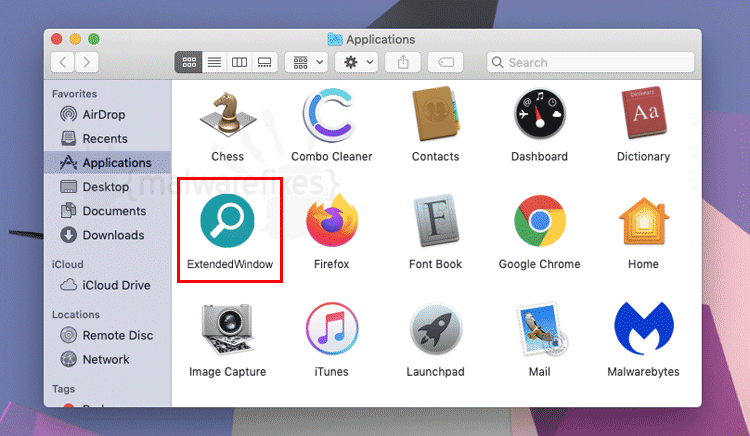Screen dimensions: 750x436
Task: Open Downloads in the sidebar
Action: [x=108, y=235]
